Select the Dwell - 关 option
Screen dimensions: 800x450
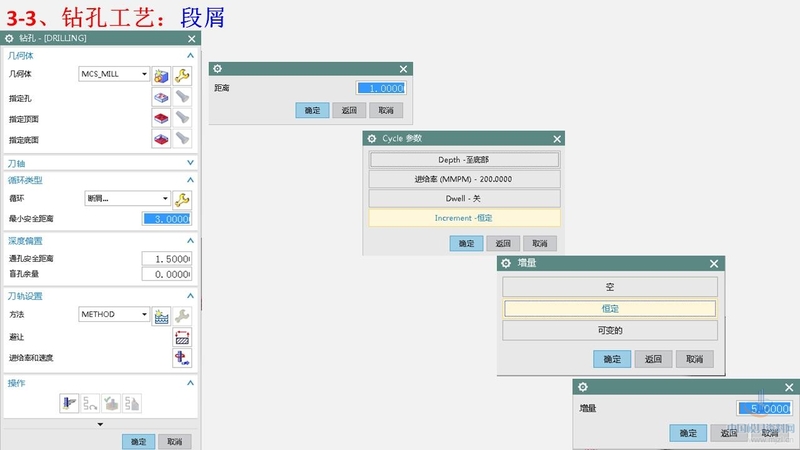click(x=464, y=198)
